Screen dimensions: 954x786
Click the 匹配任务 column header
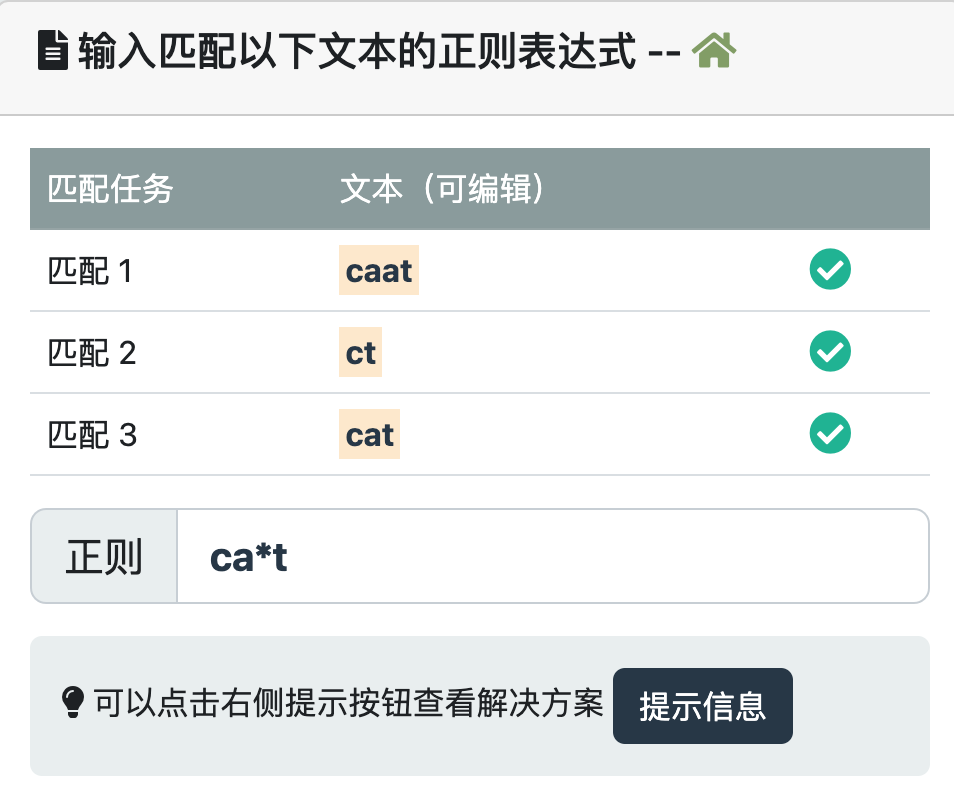click(111, 189)
